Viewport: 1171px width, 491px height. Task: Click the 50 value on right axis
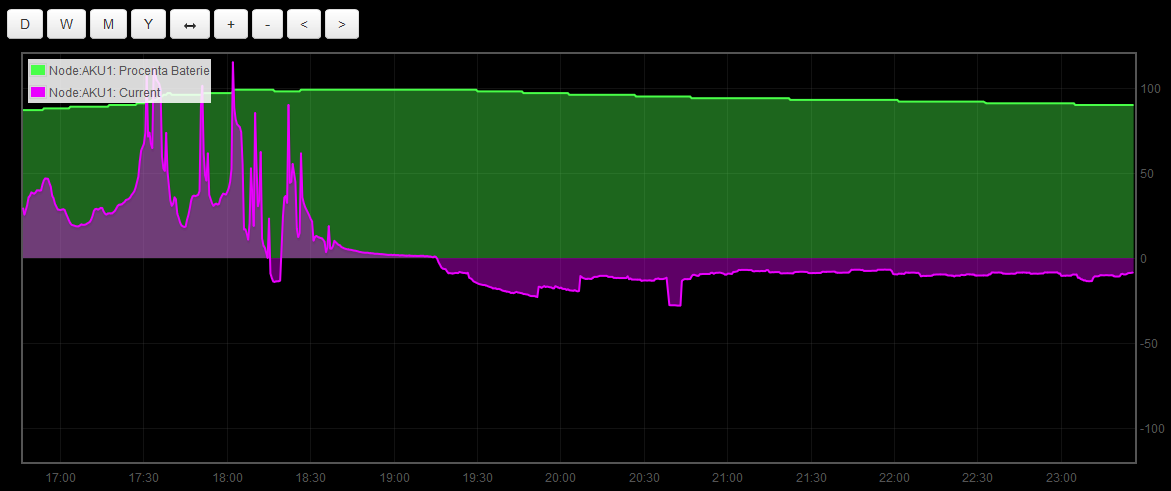pyautogui.click(x=1146, y=173)
